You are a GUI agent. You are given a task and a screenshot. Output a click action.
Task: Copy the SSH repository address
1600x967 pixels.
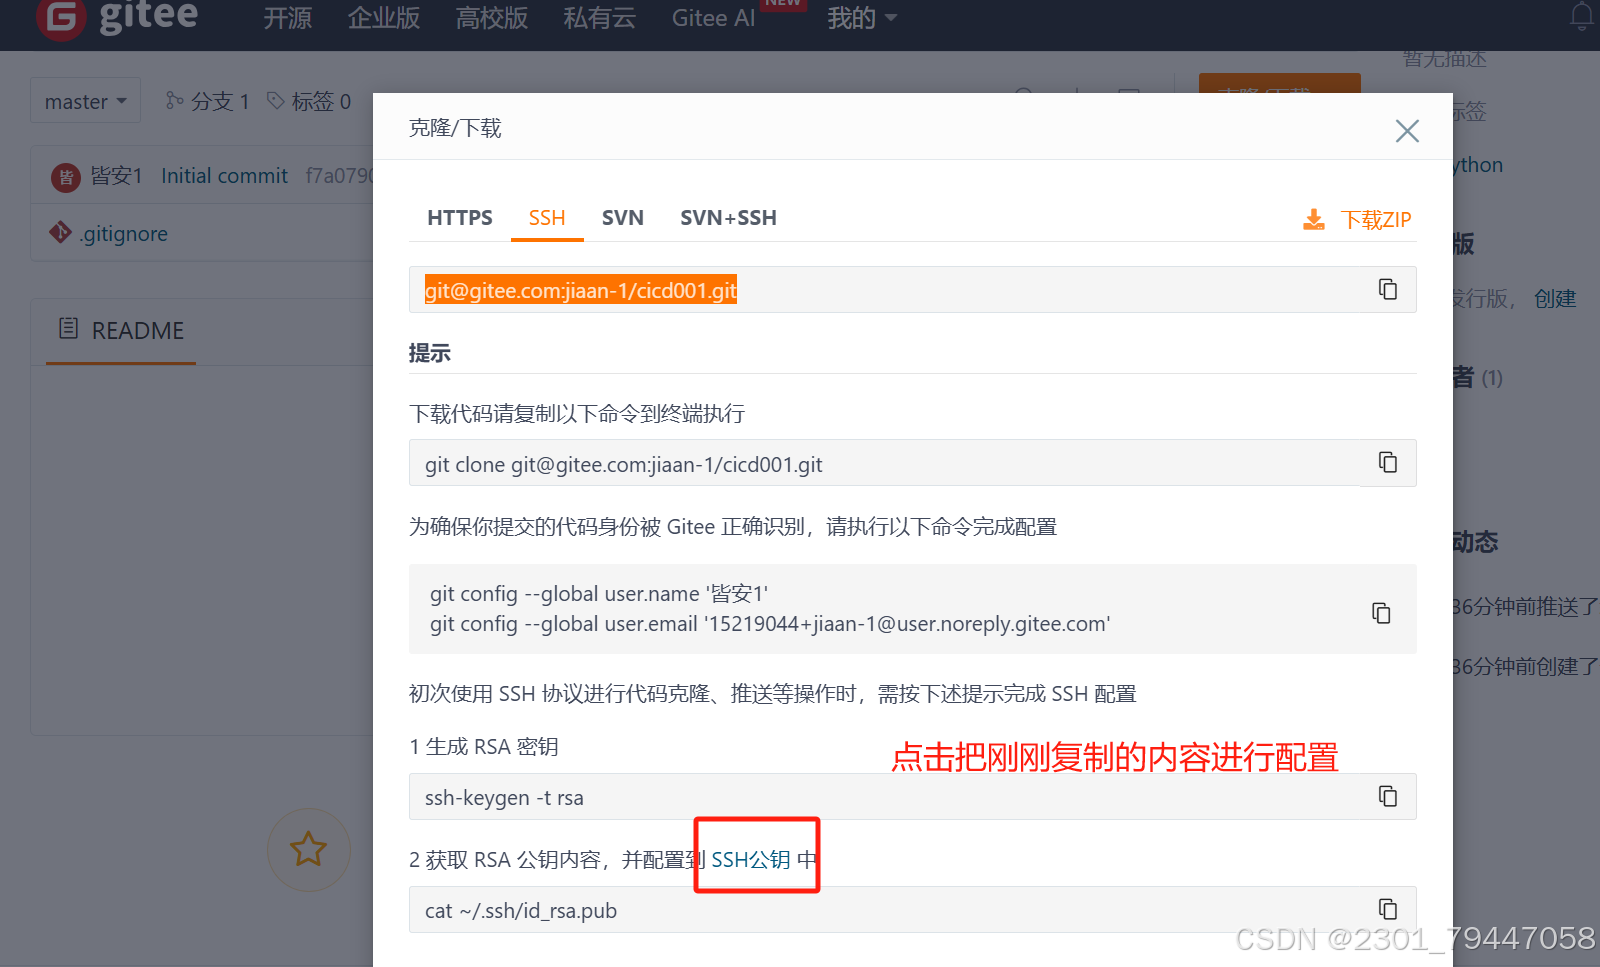click(1387, 289)
